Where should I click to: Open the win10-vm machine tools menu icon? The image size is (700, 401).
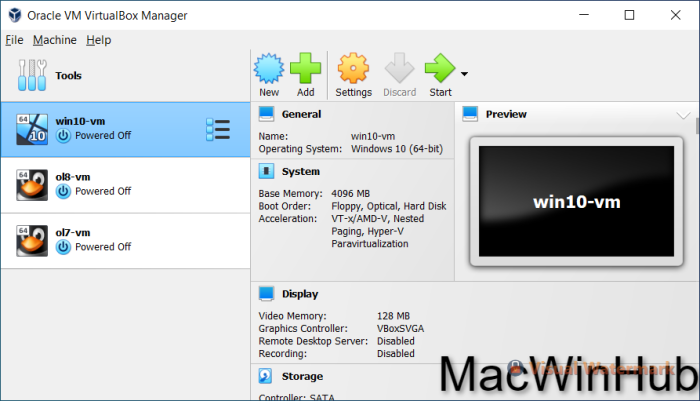(x=218, y=129)
